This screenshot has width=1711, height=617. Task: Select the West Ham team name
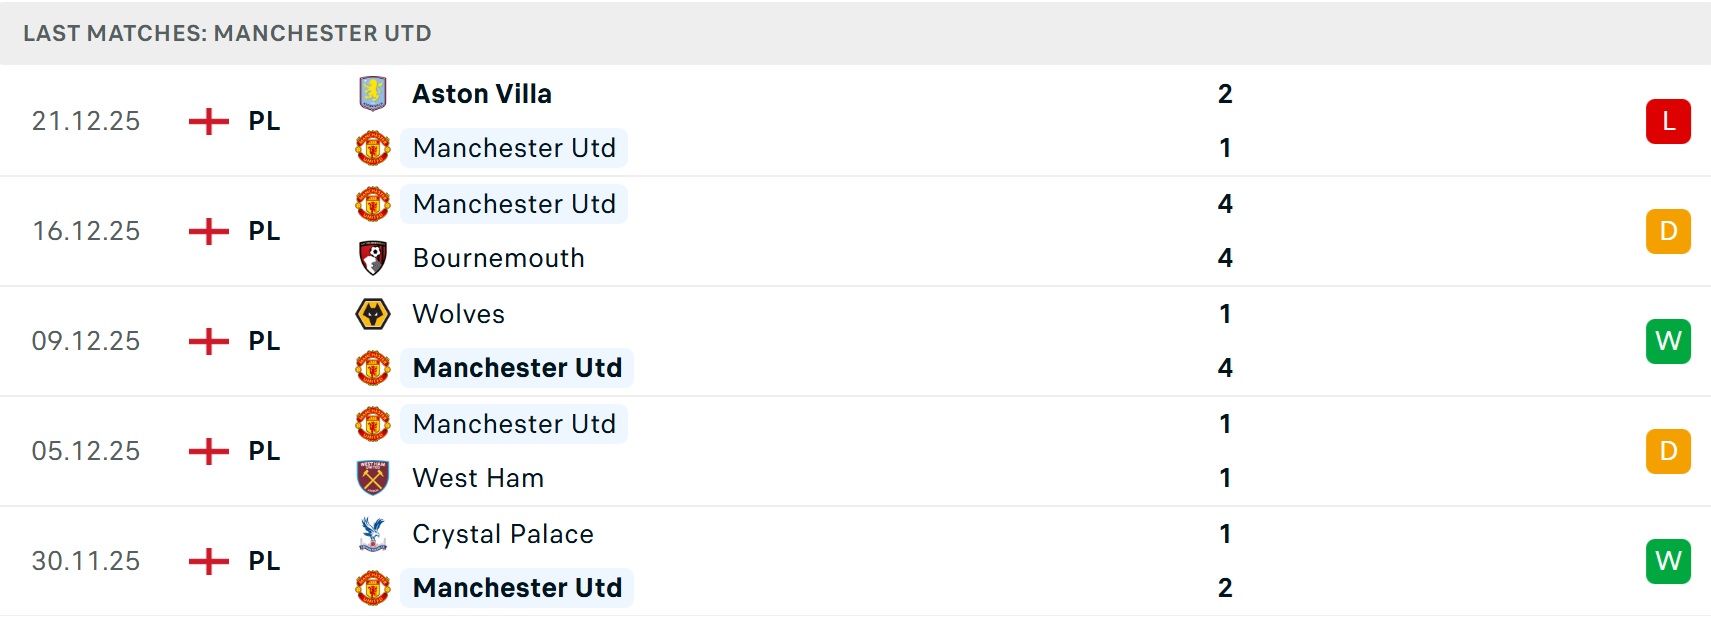(478, 478)
